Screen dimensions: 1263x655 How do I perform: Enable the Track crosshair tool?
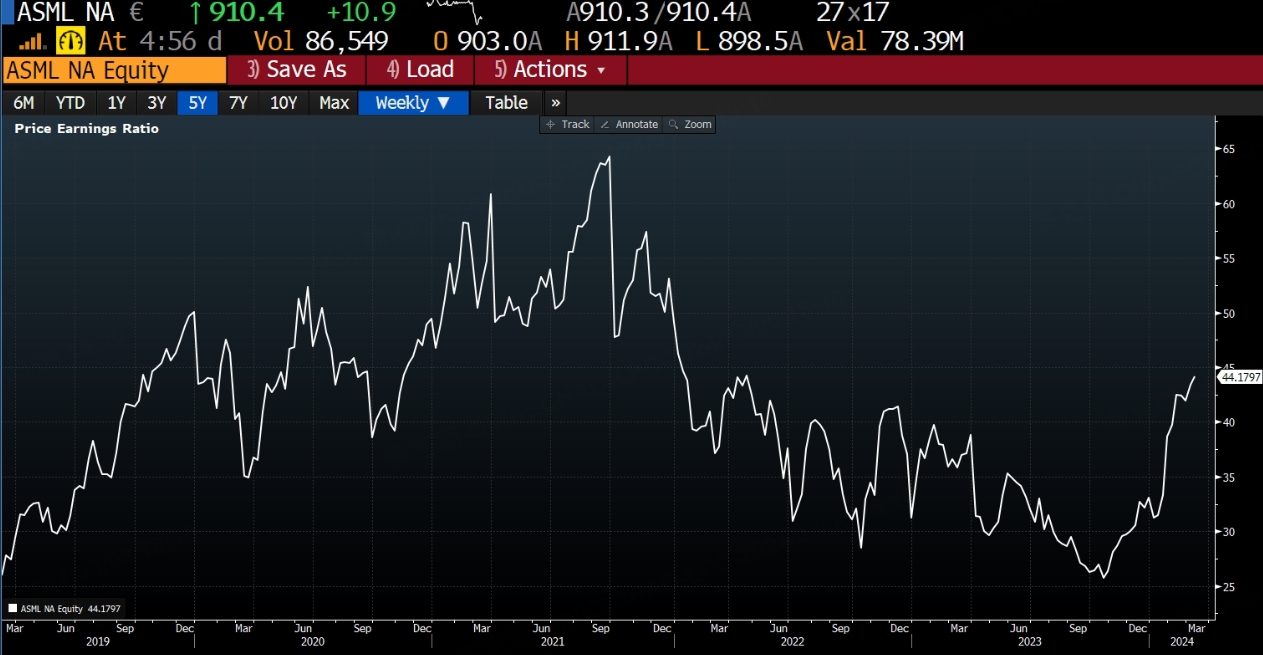[x=568, y=124]
